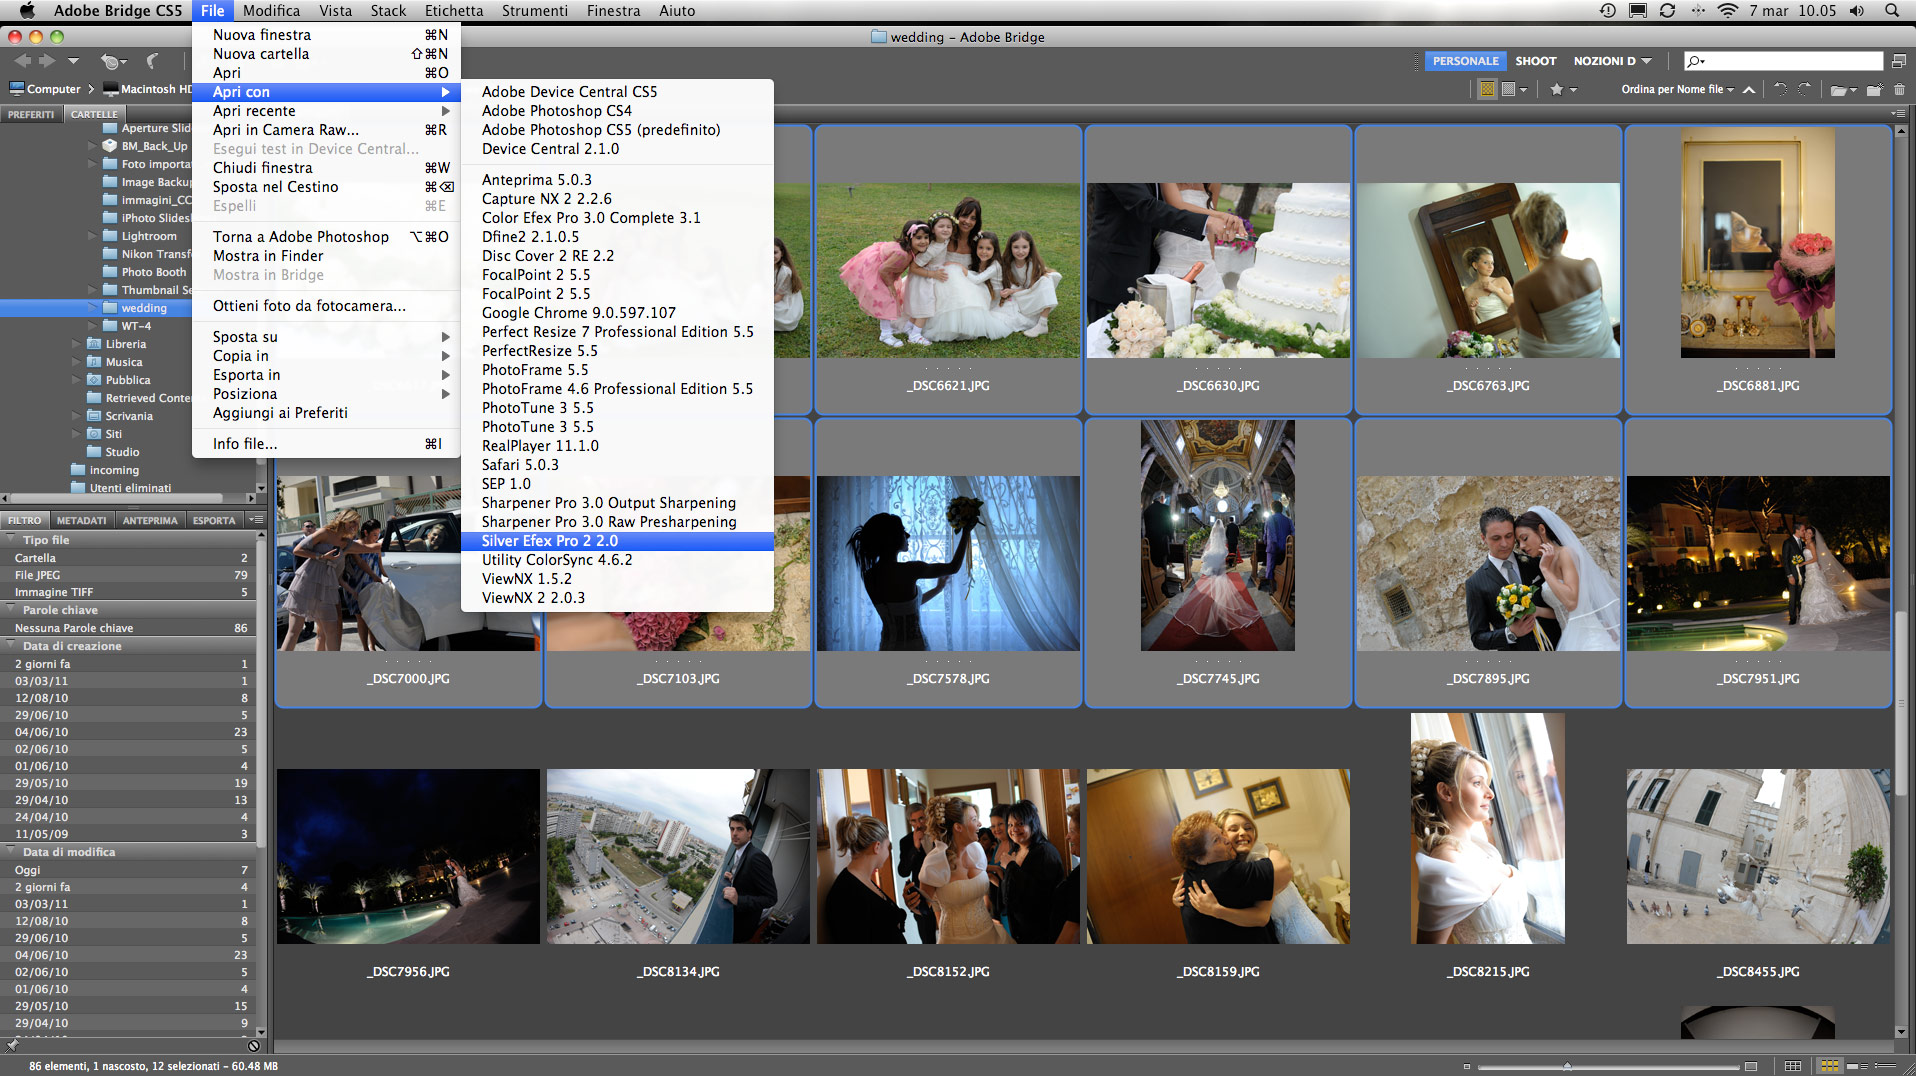The height and width of the screenshot is (1076, 1916).
Task: Click the Computer breadcrumb icon
Action: click(x=16, y=89)
